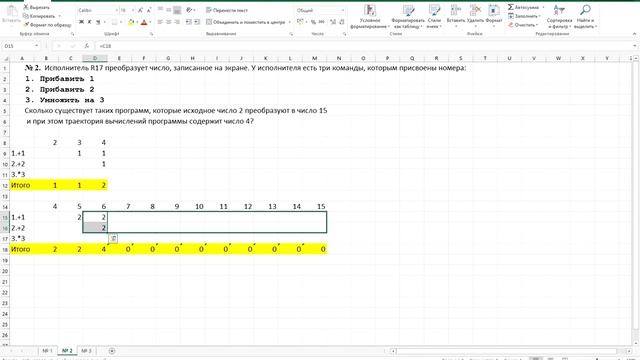Select the yellow Итого cell in row 12
Viewport: 640px width, 360px height.
pos(22,185)
